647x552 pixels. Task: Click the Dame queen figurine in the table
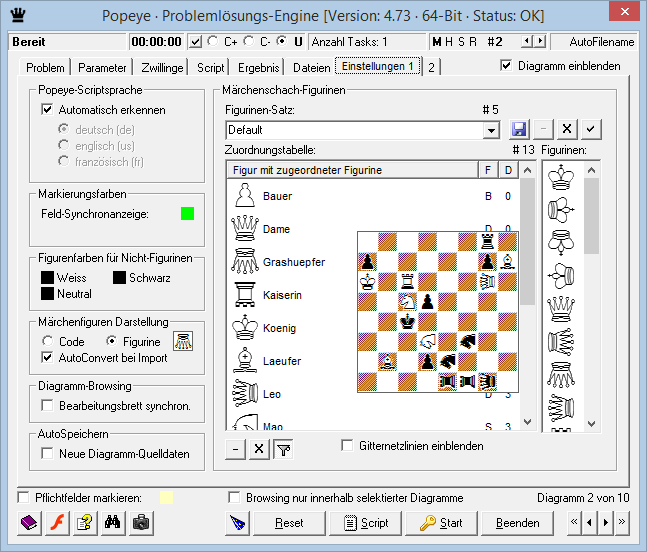point(245,228)
